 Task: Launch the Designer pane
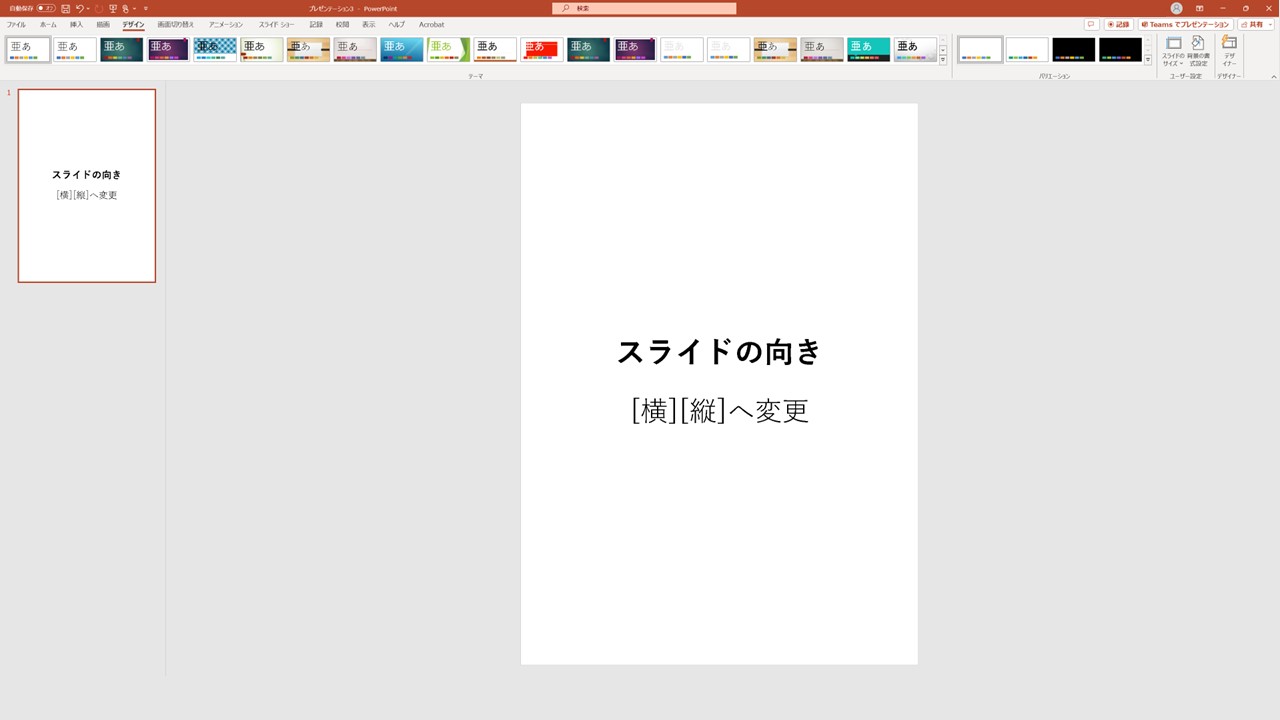[x=1228, y=50]
